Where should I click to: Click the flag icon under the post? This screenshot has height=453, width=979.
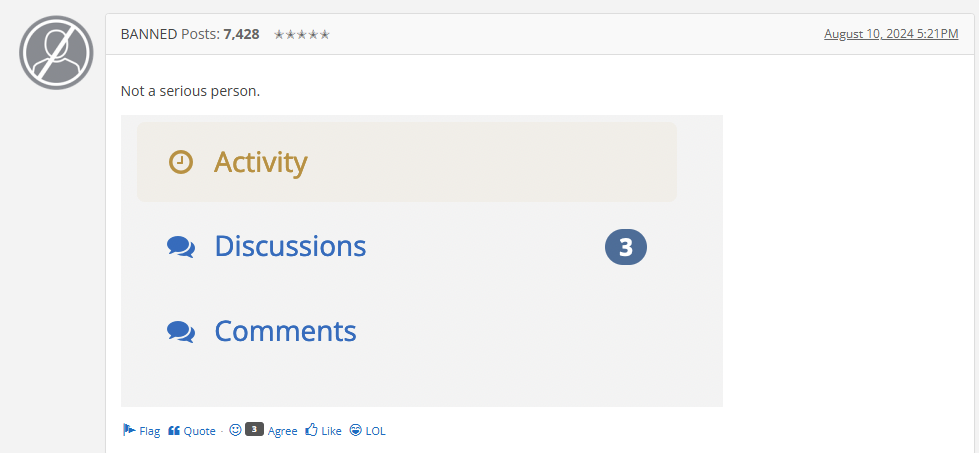[129, 430]
